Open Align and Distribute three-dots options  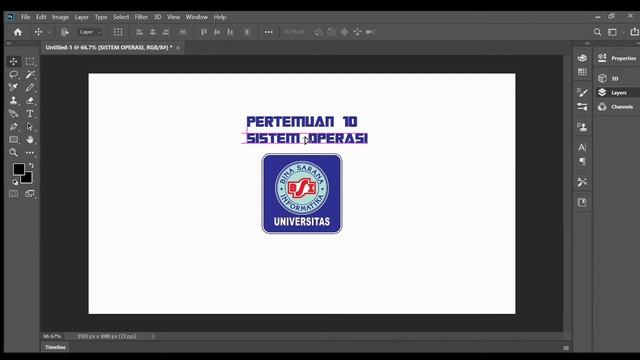coord(269,32)
